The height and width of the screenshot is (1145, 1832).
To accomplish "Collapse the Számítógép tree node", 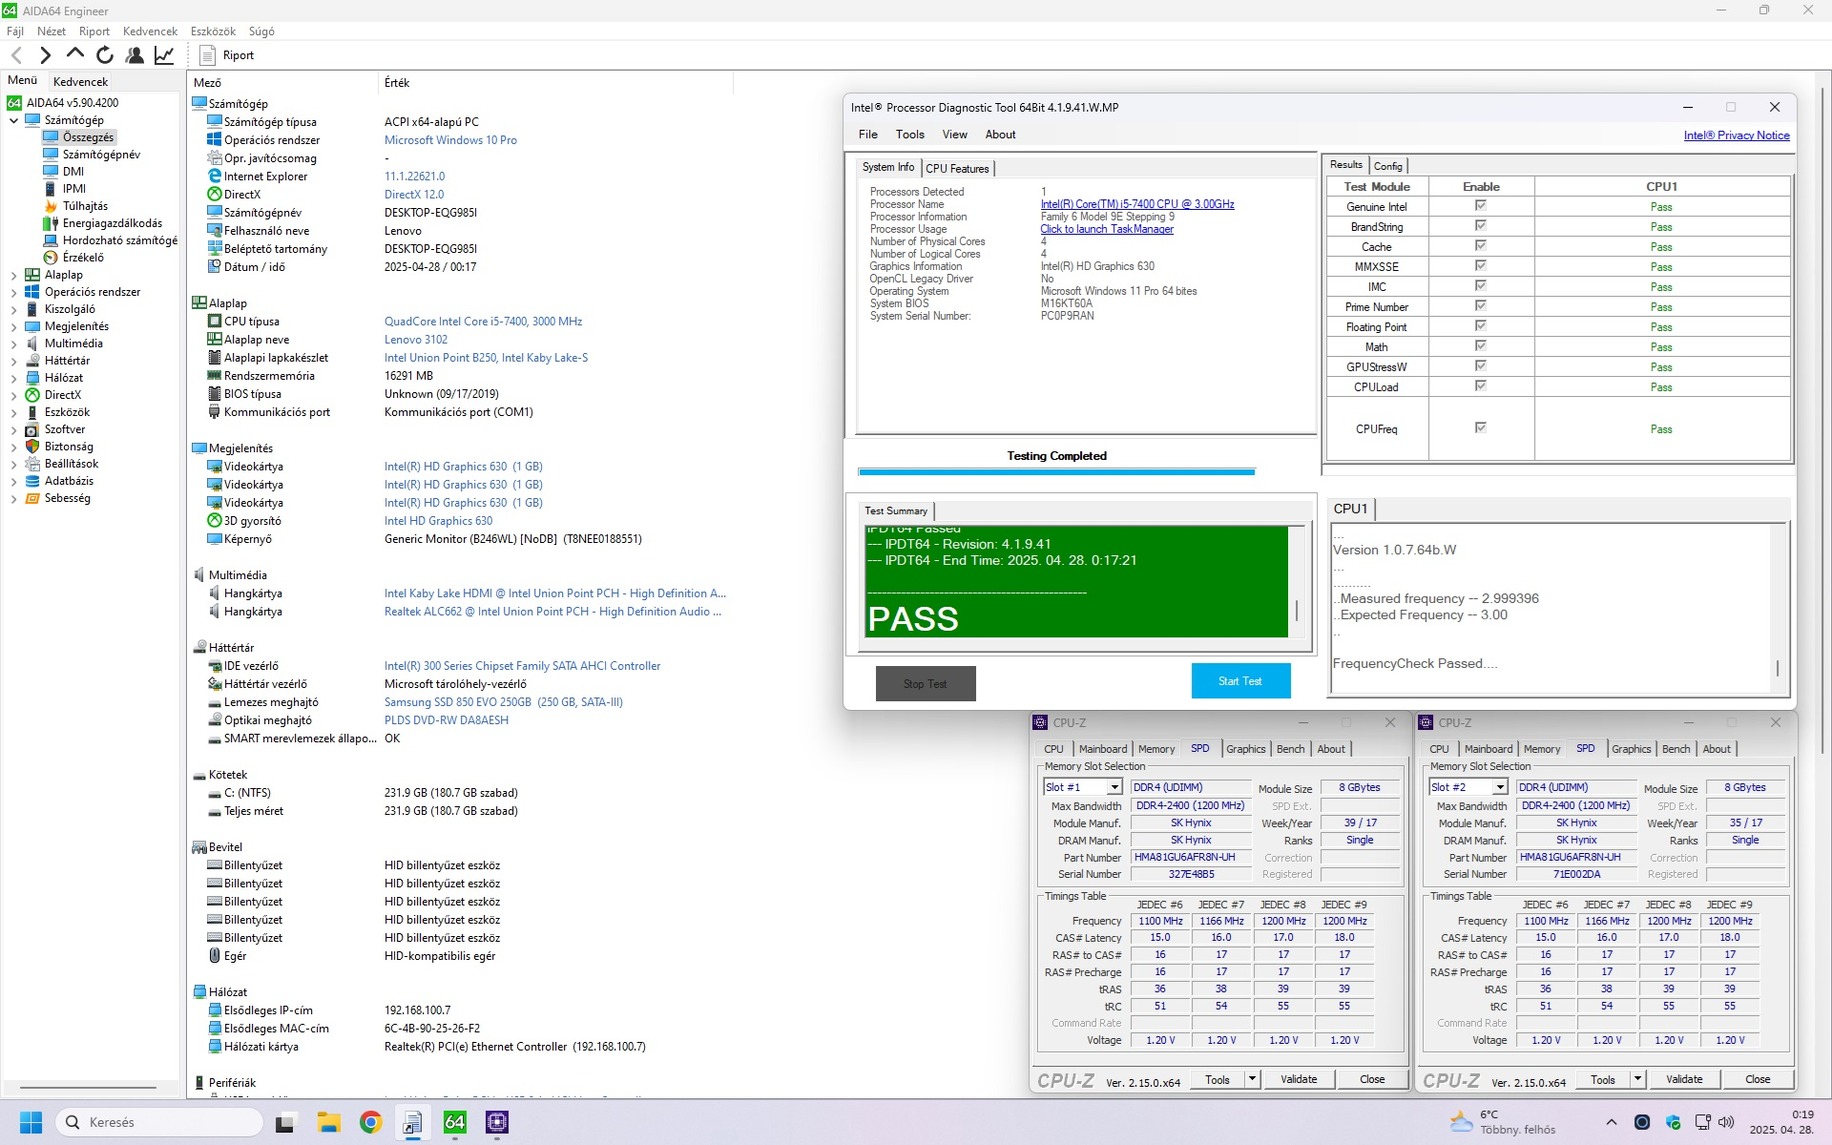I will point(14,120).
